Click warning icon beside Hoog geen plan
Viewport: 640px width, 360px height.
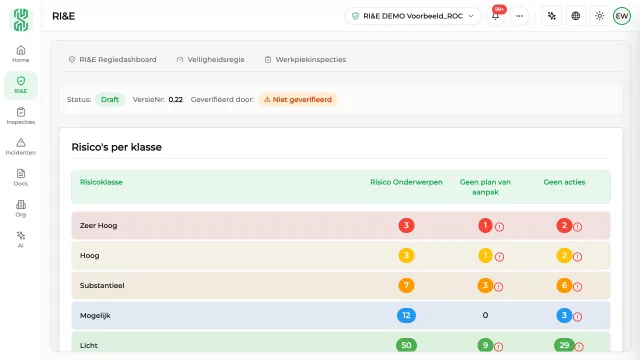499,257
